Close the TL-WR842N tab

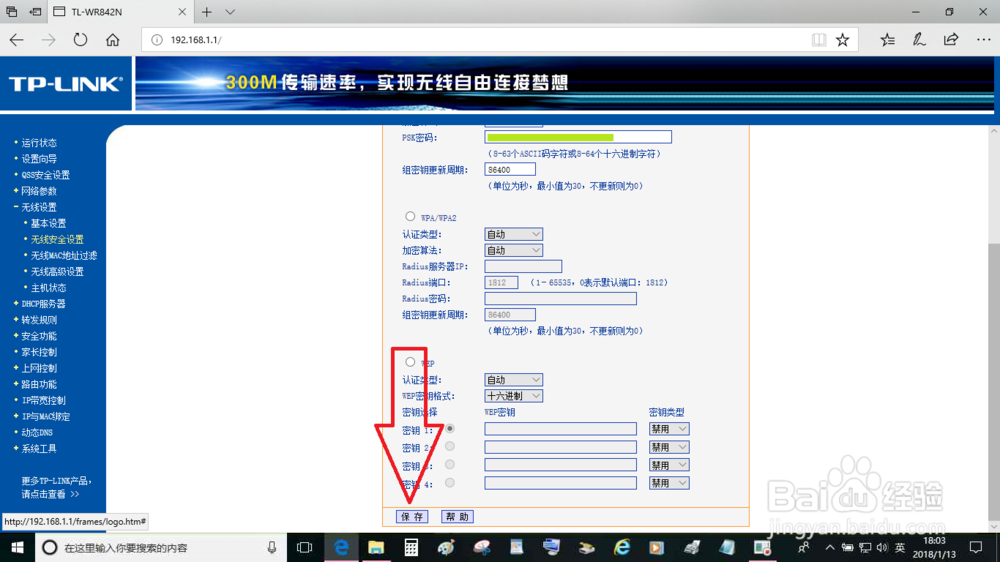click(182, 11)
